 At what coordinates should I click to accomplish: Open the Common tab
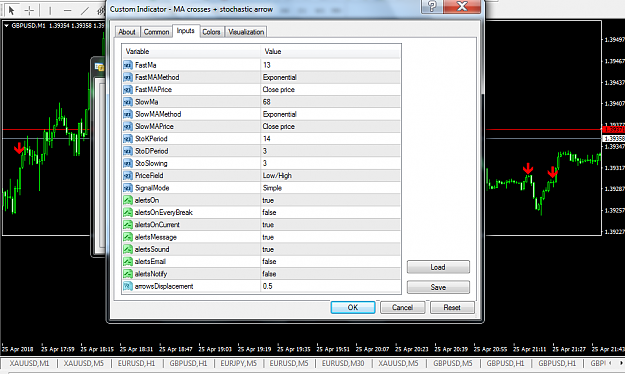[x=156, y=32]
